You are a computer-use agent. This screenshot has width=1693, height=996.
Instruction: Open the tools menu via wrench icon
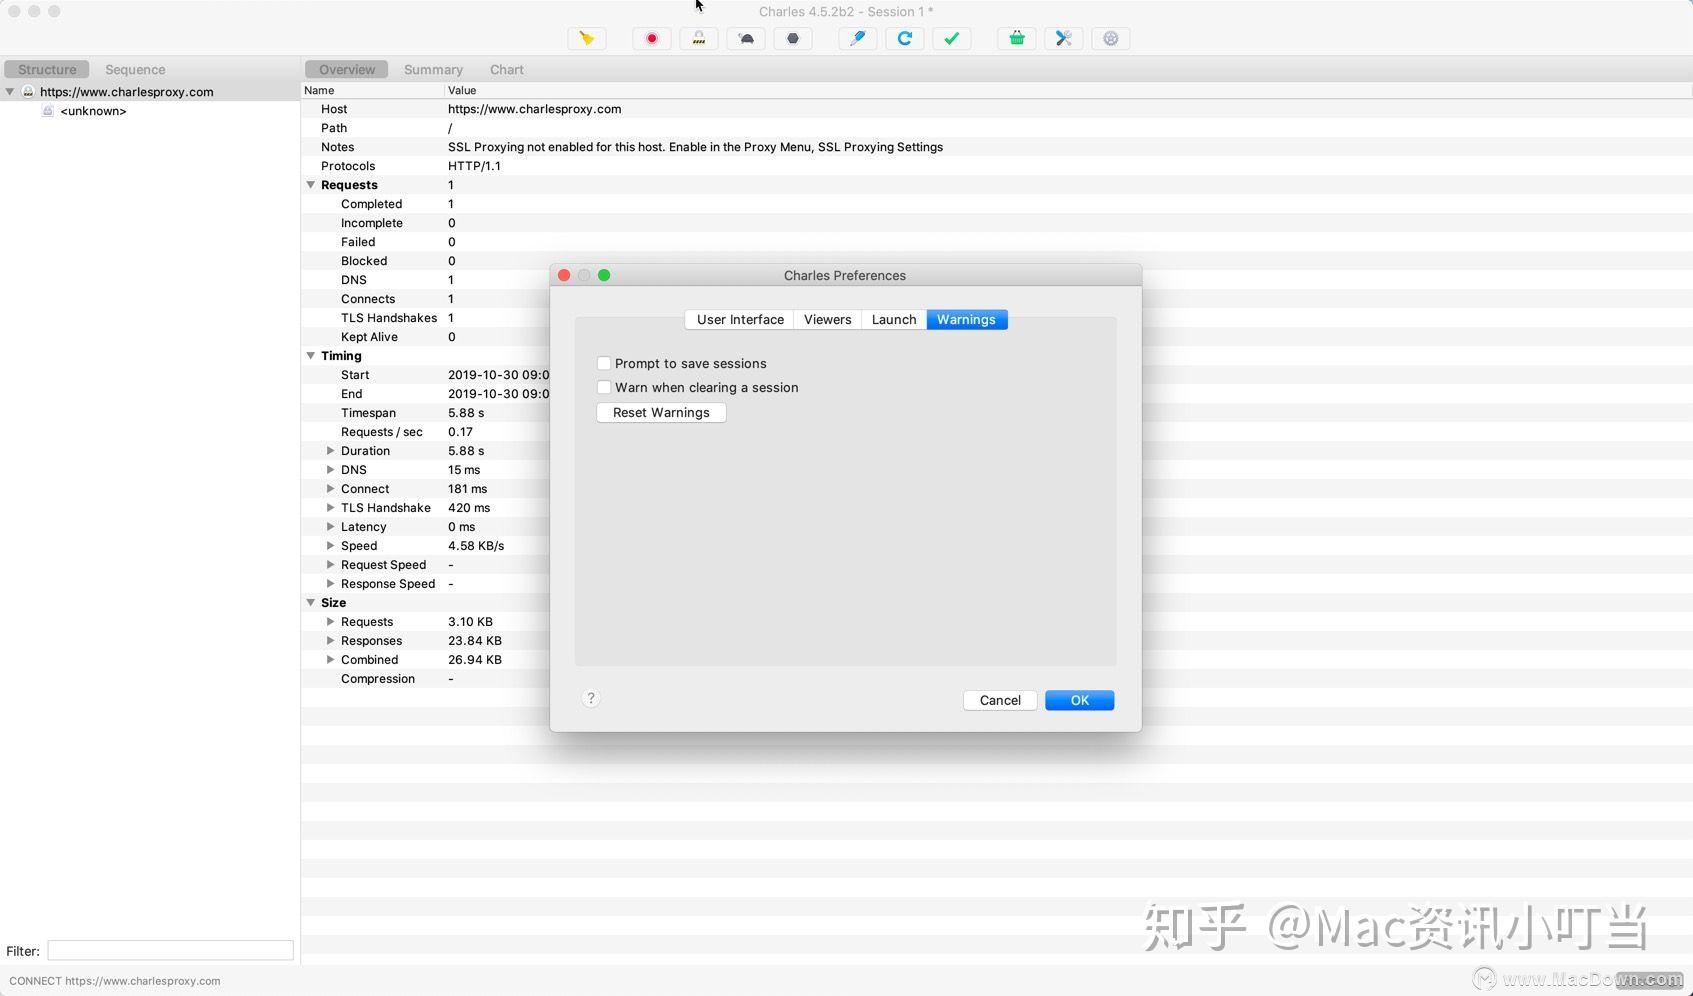point(1063,38)
